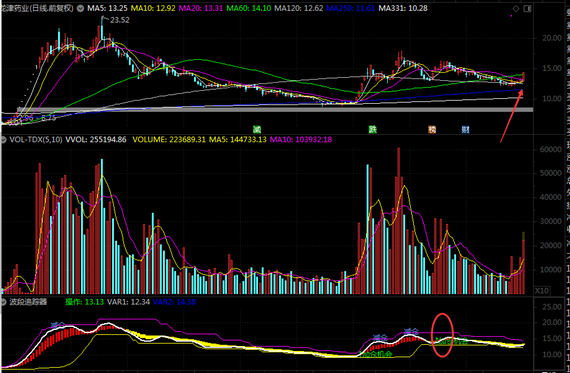Select the MA20 magenta average label
570x373 pixels.
click(201, 8)
